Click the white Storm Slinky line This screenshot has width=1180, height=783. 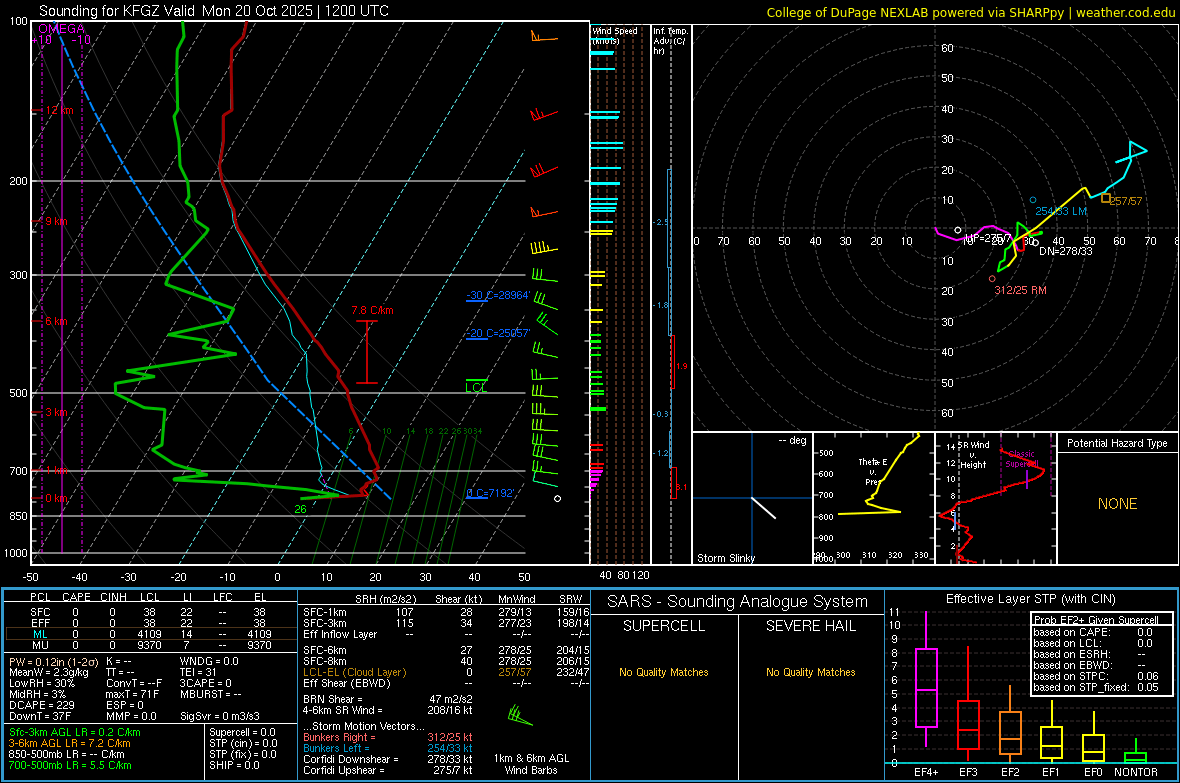(763, 507)
